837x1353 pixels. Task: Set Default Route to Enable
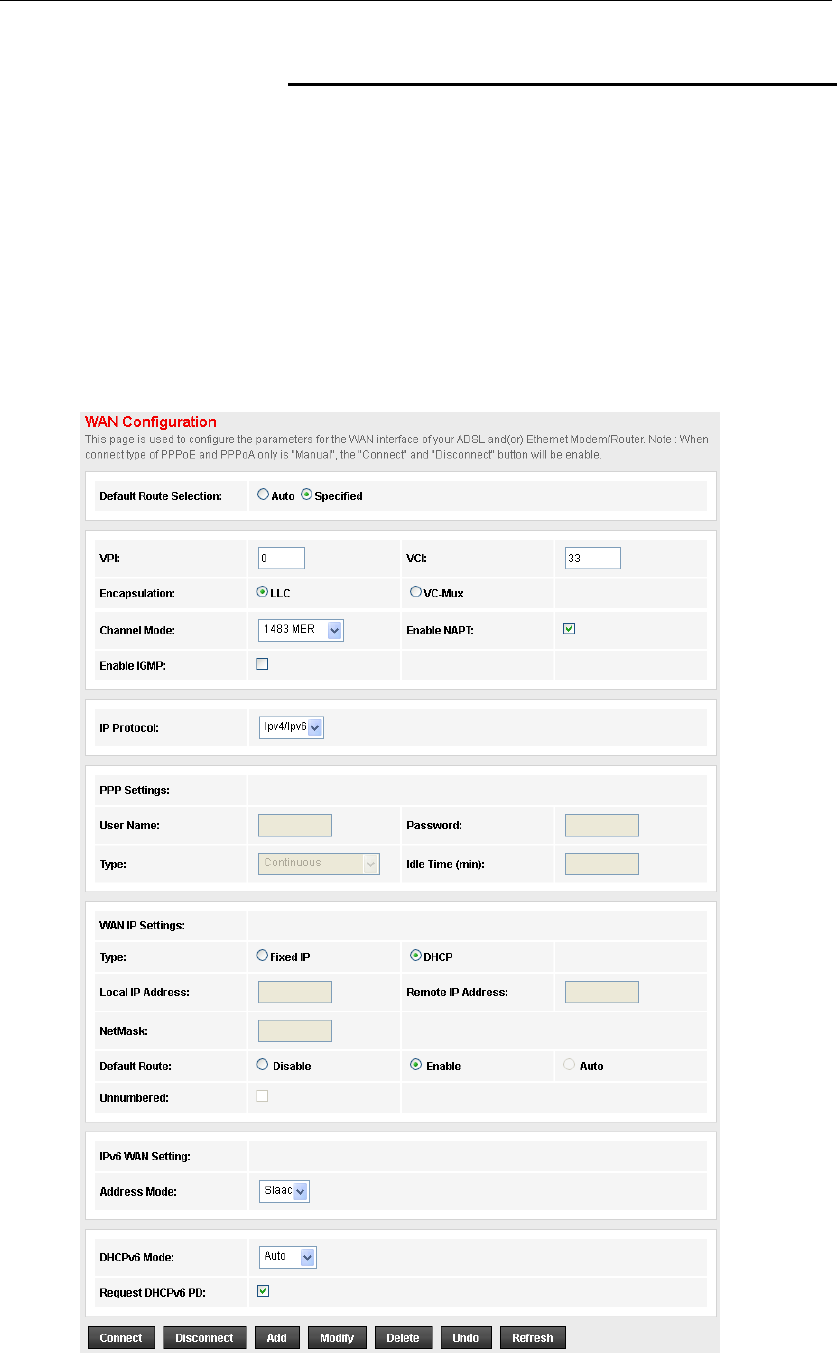tap(416, 1065)
